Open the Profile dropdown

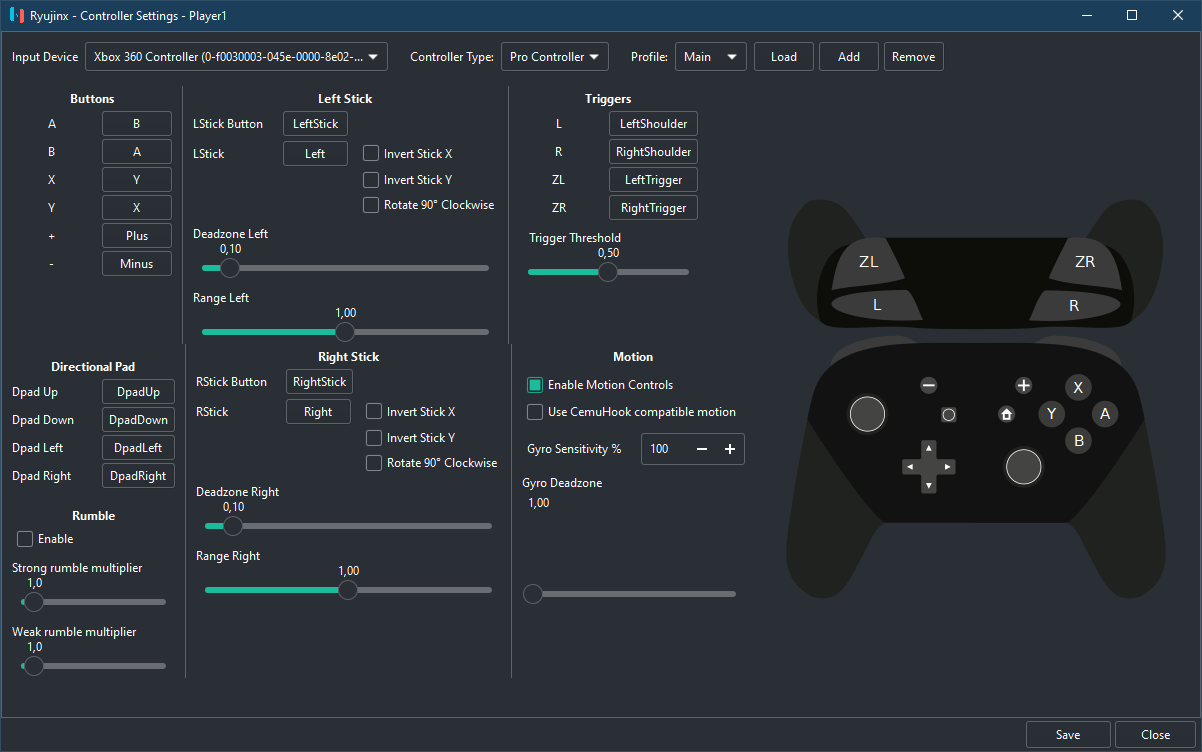click(x=711, y=57)
